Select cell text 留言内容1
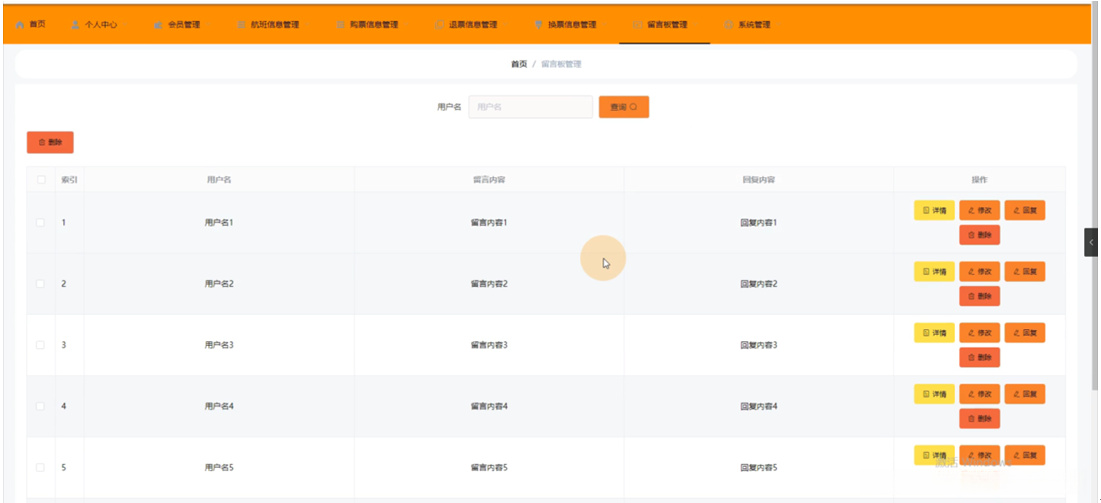 point(489,223)
